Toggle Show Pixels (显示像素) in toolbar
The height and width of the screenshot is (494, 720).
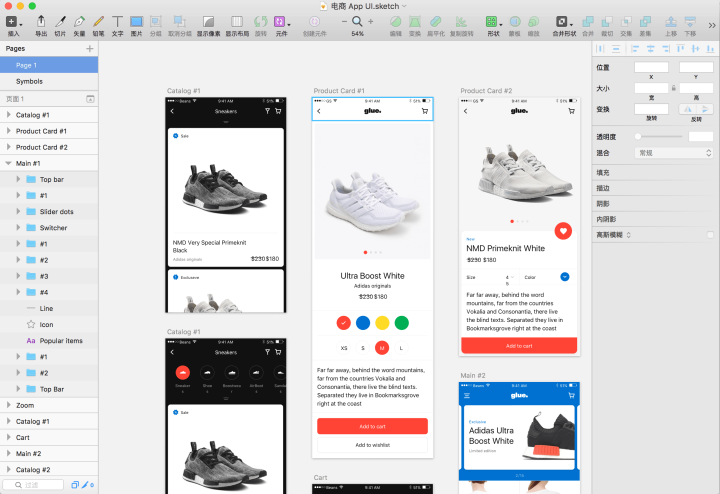coord(208,22)
